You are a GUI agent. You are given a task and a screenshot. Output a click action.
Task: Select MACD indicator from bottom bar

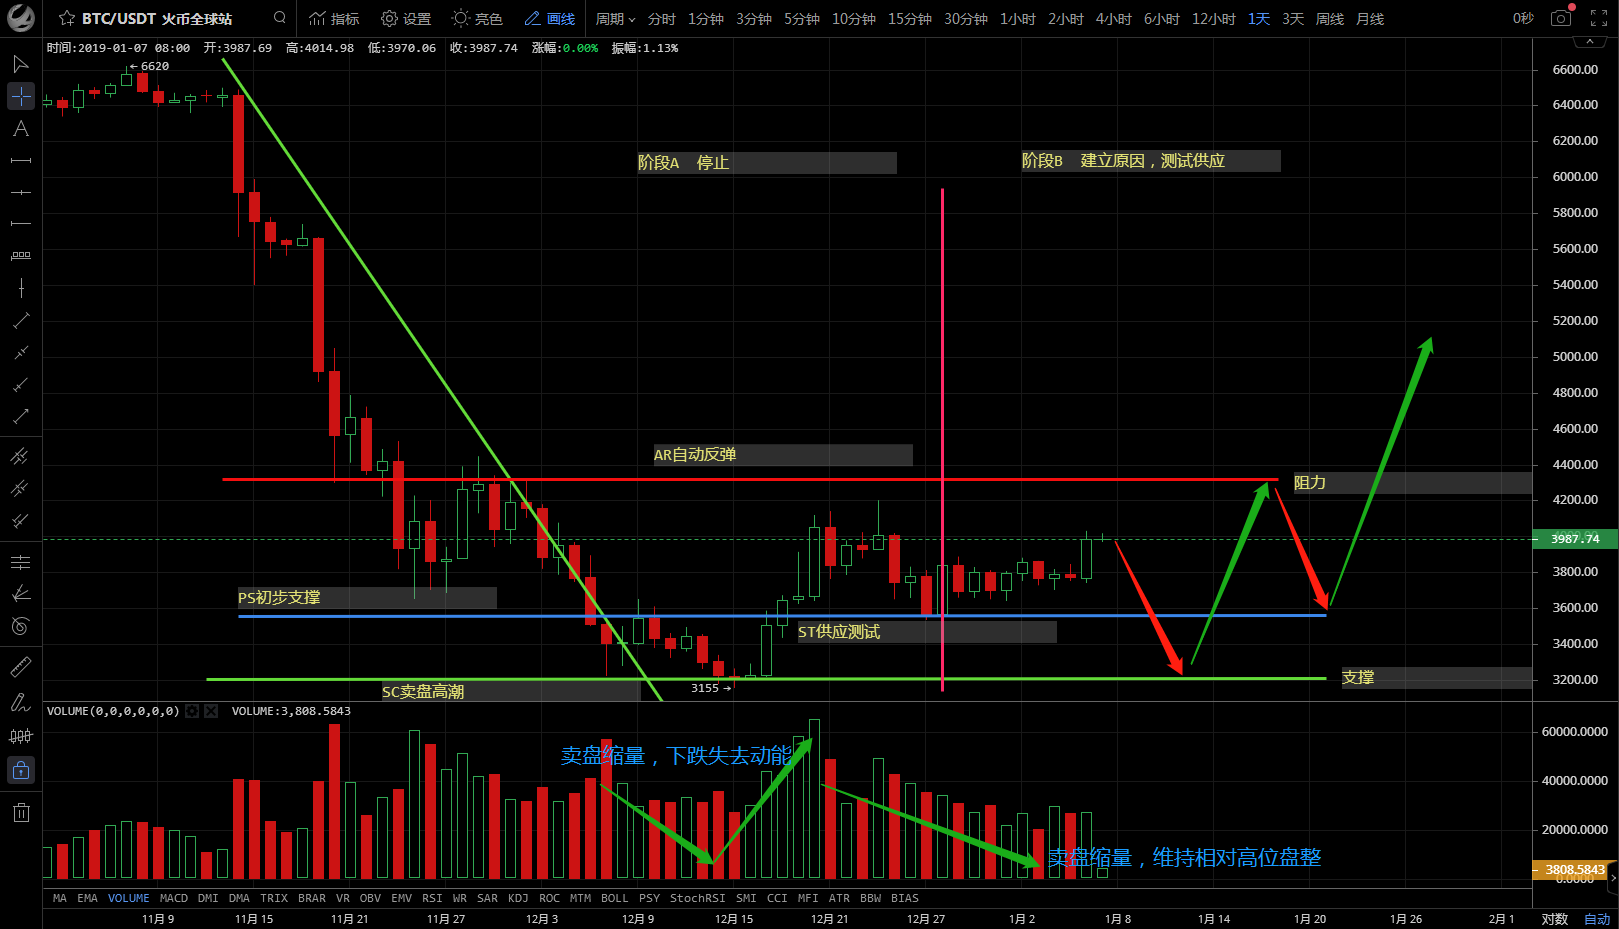[x=174, y=898]
